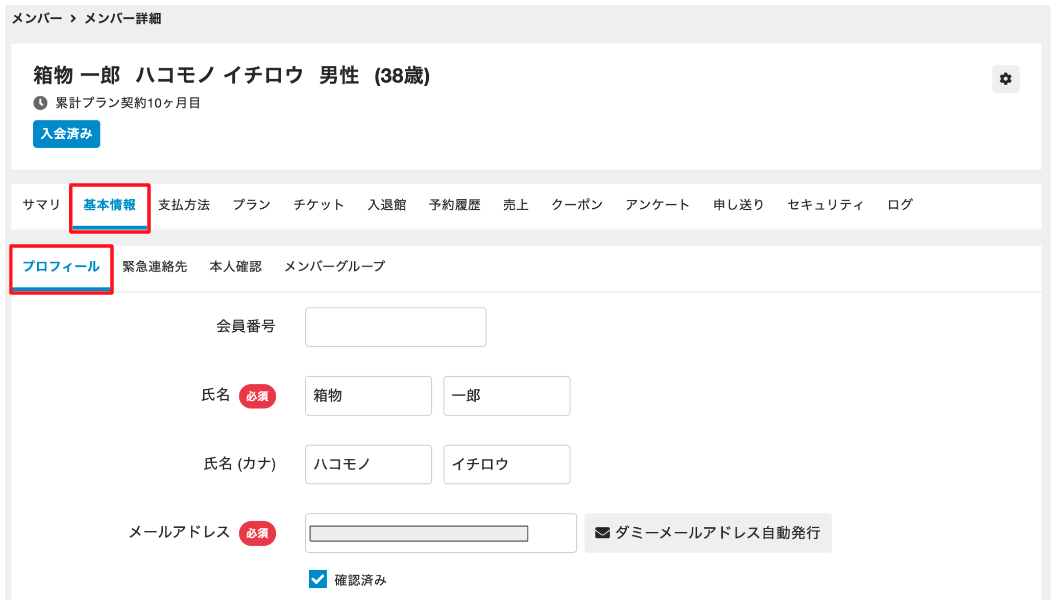The image size is (1055, 606).
Task: Open the ログ tab
Action: coord(899,205)
